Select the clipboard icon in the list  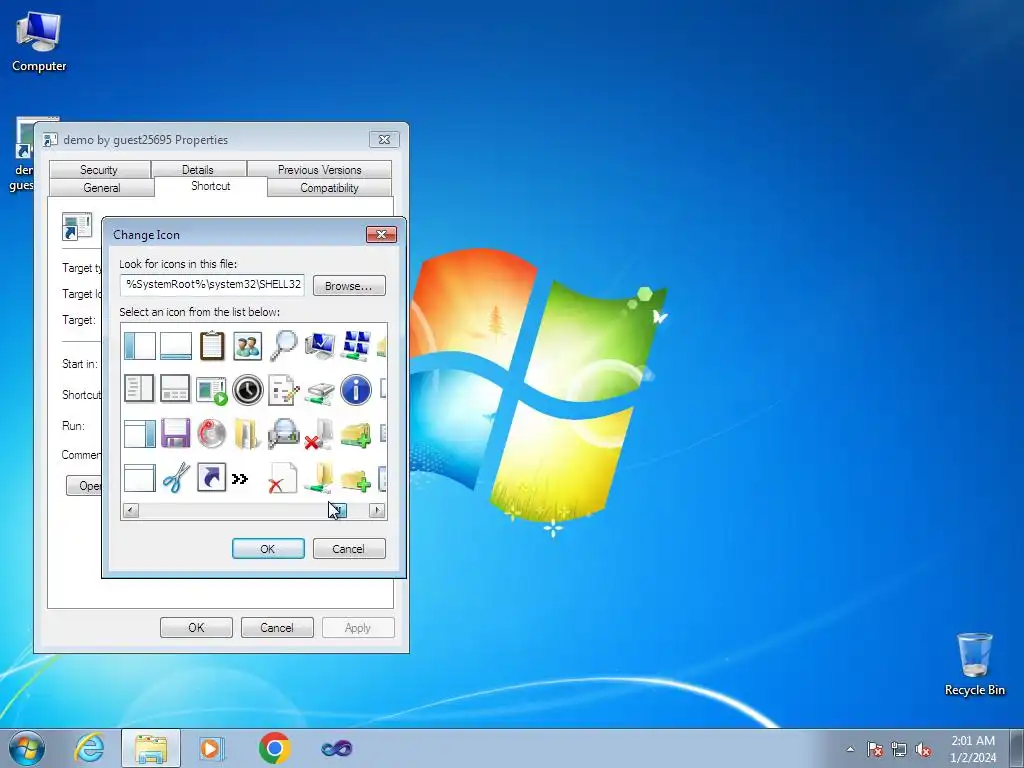pyautogui.click(x=212, y=345)
